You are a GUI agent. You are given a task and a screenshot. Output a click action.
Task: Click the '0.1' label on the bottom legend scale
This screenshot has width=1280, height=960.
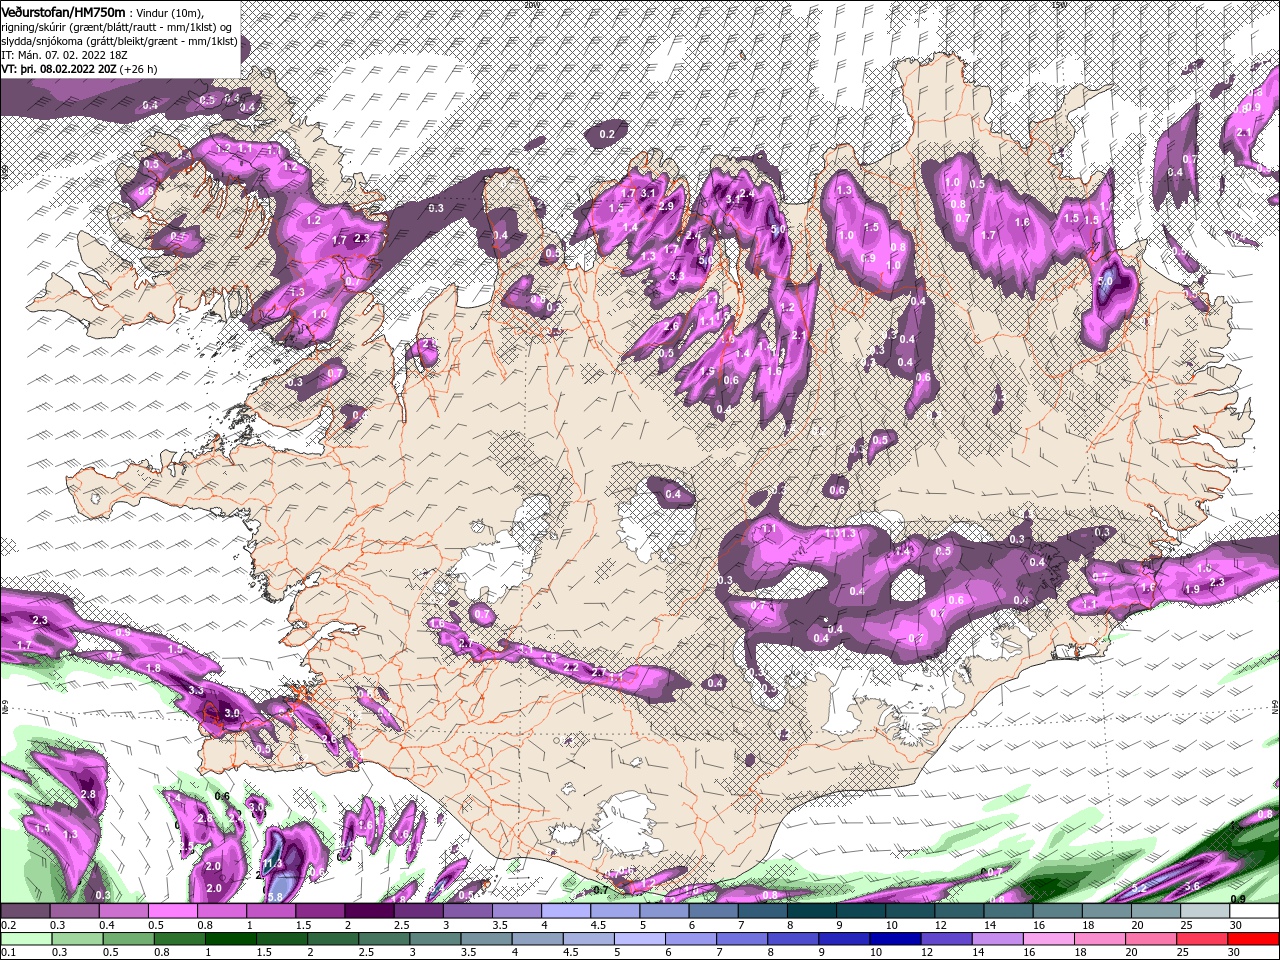coord(9,953)
